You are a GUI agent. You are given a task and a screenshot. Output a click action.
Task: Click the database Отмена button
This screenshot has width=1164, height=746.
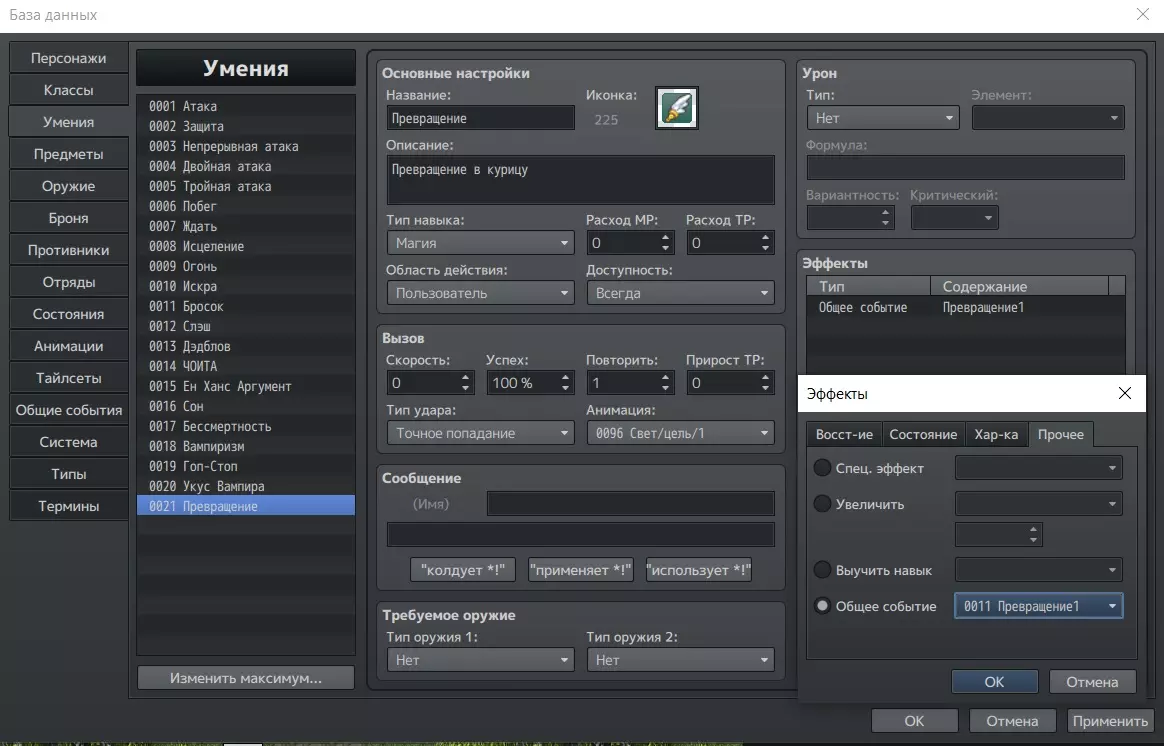(1012, 721)
